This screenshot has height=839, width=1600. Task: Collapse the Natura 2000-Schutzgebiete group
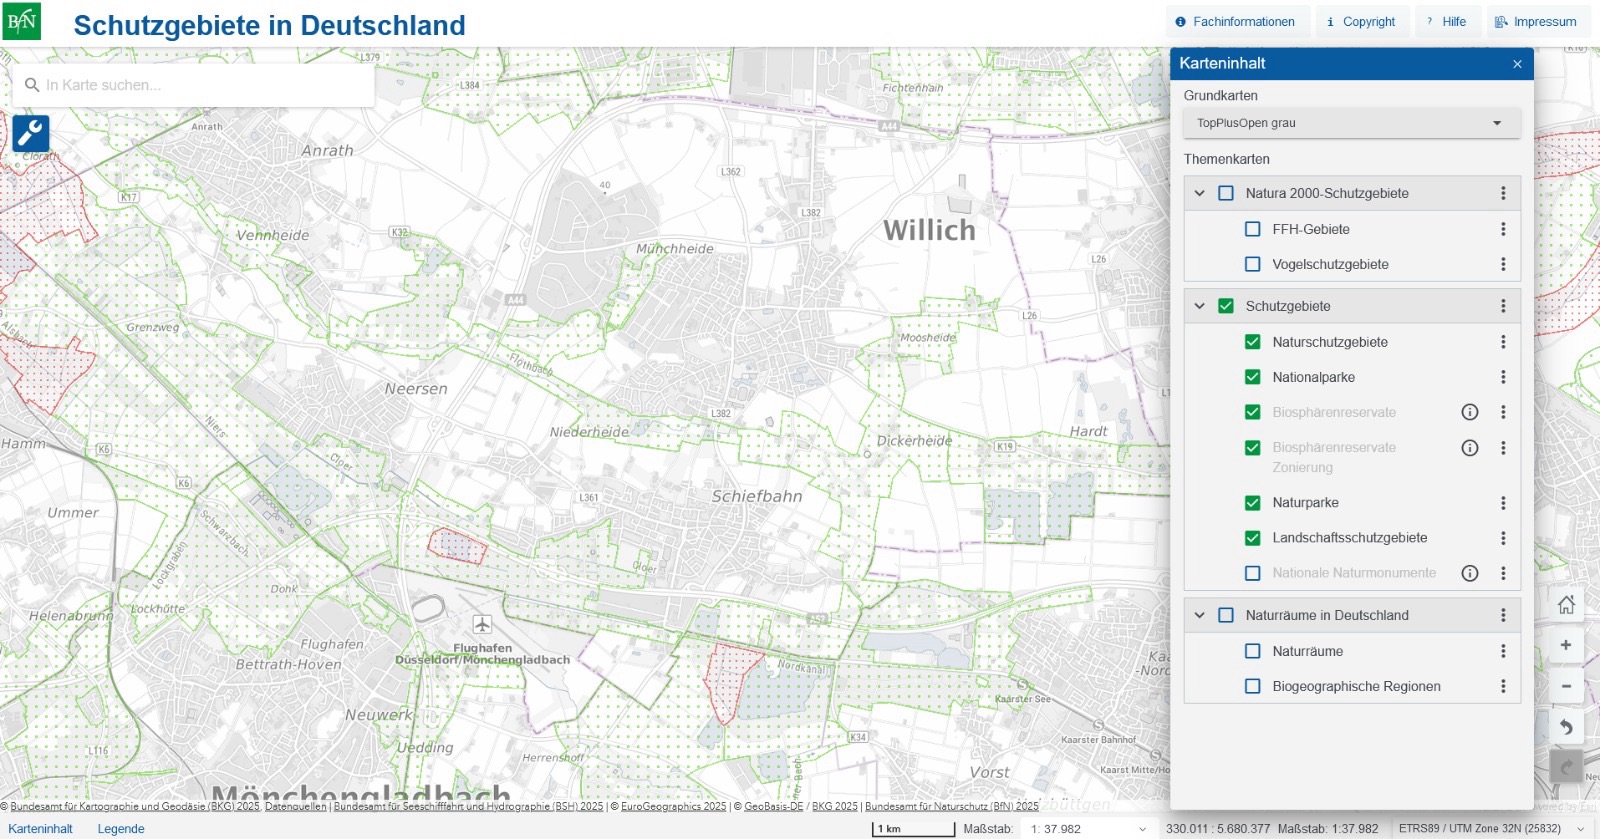[x=1199, y=193]
